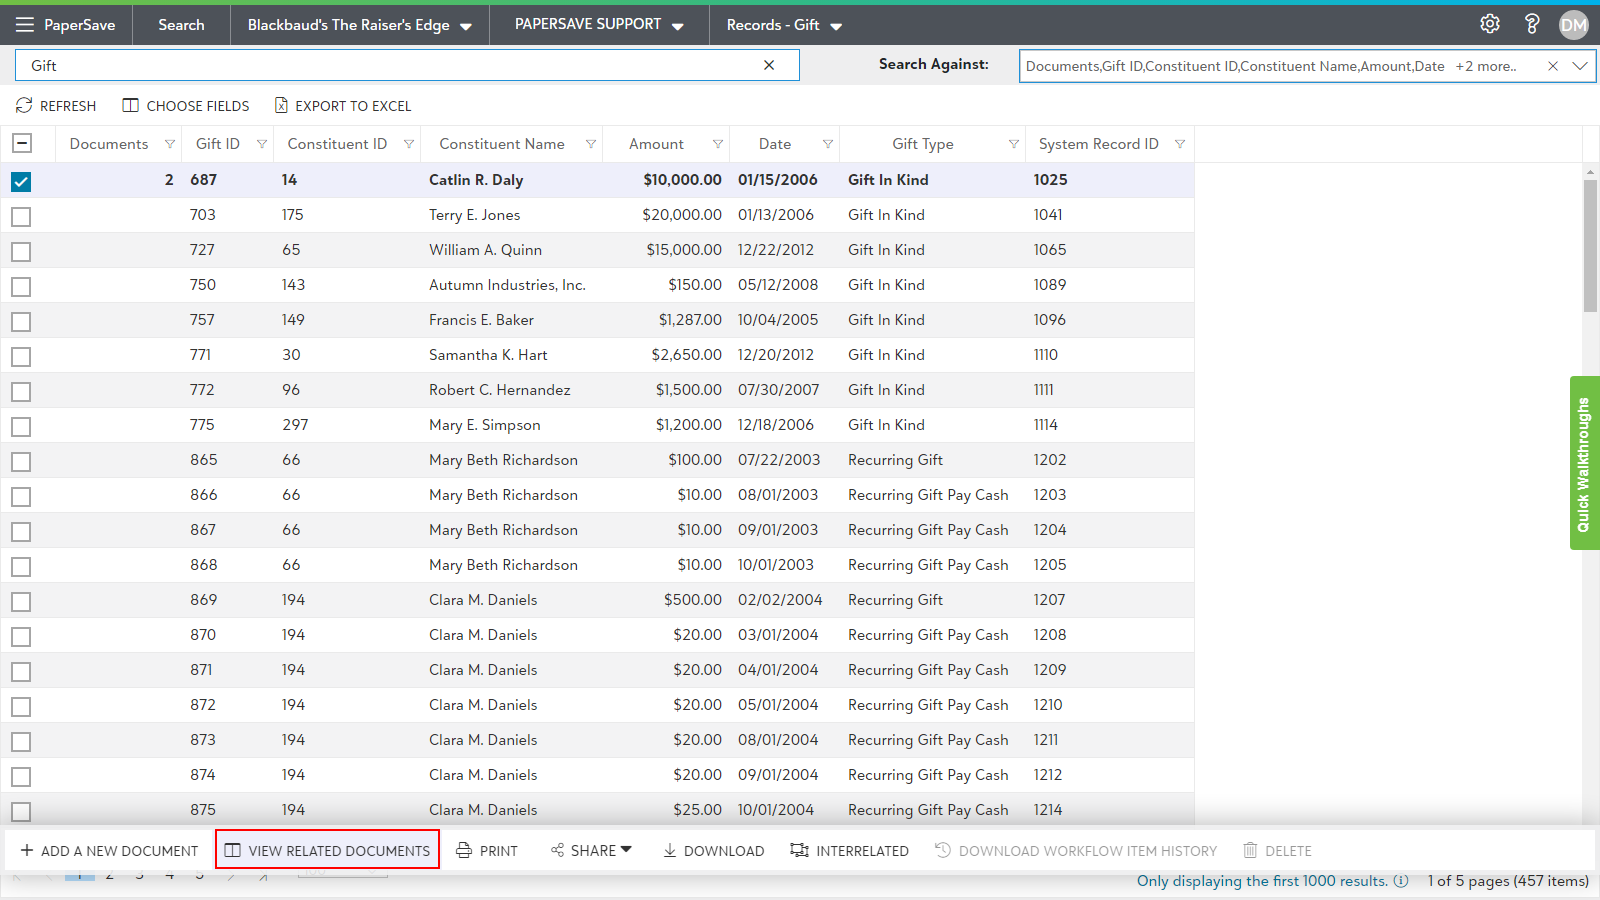Expand the Records - Gift dropdown
This screenshot has height=900, width=1600.
[x=784, y=25]
